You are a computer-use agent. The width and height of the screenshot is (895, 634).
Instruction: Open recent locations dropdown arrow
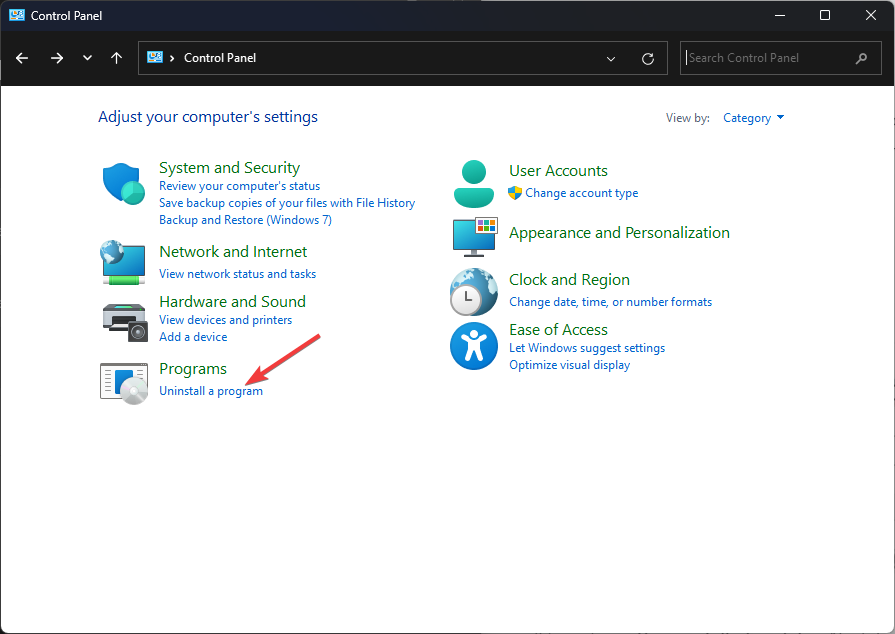coord(87,58)
